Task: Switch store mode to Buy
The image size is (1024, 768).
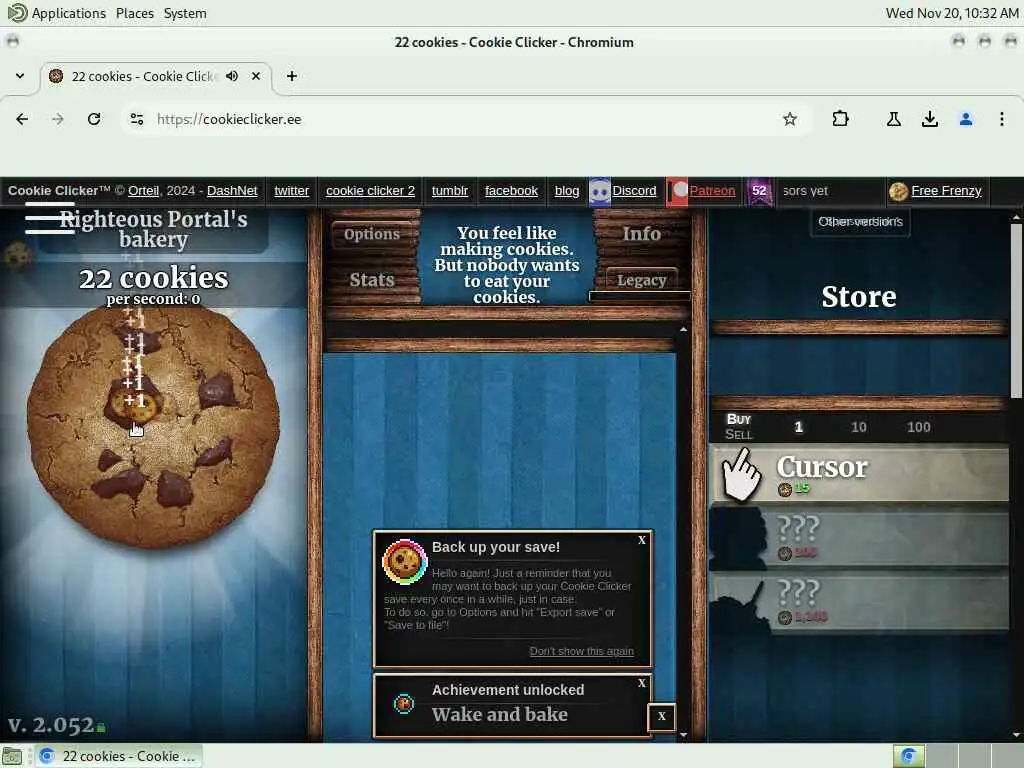Action: [x=739, y=419]
